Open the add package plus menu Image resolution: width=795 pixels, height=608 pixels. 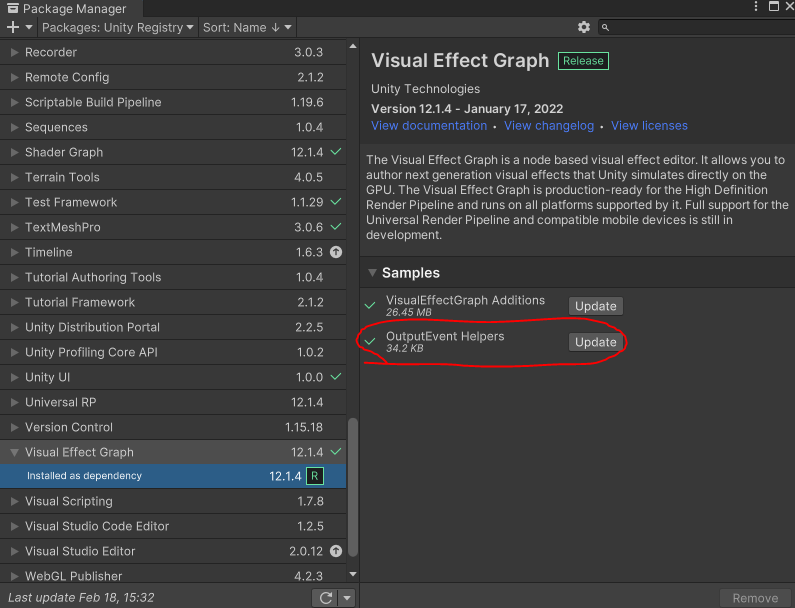[19, 27]
